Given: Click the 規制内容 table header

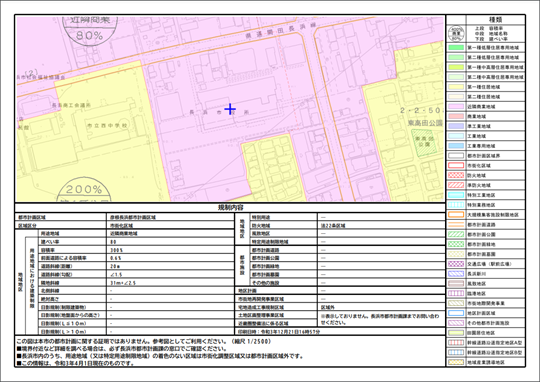Looking at the screenshot, I should point(230,207).
